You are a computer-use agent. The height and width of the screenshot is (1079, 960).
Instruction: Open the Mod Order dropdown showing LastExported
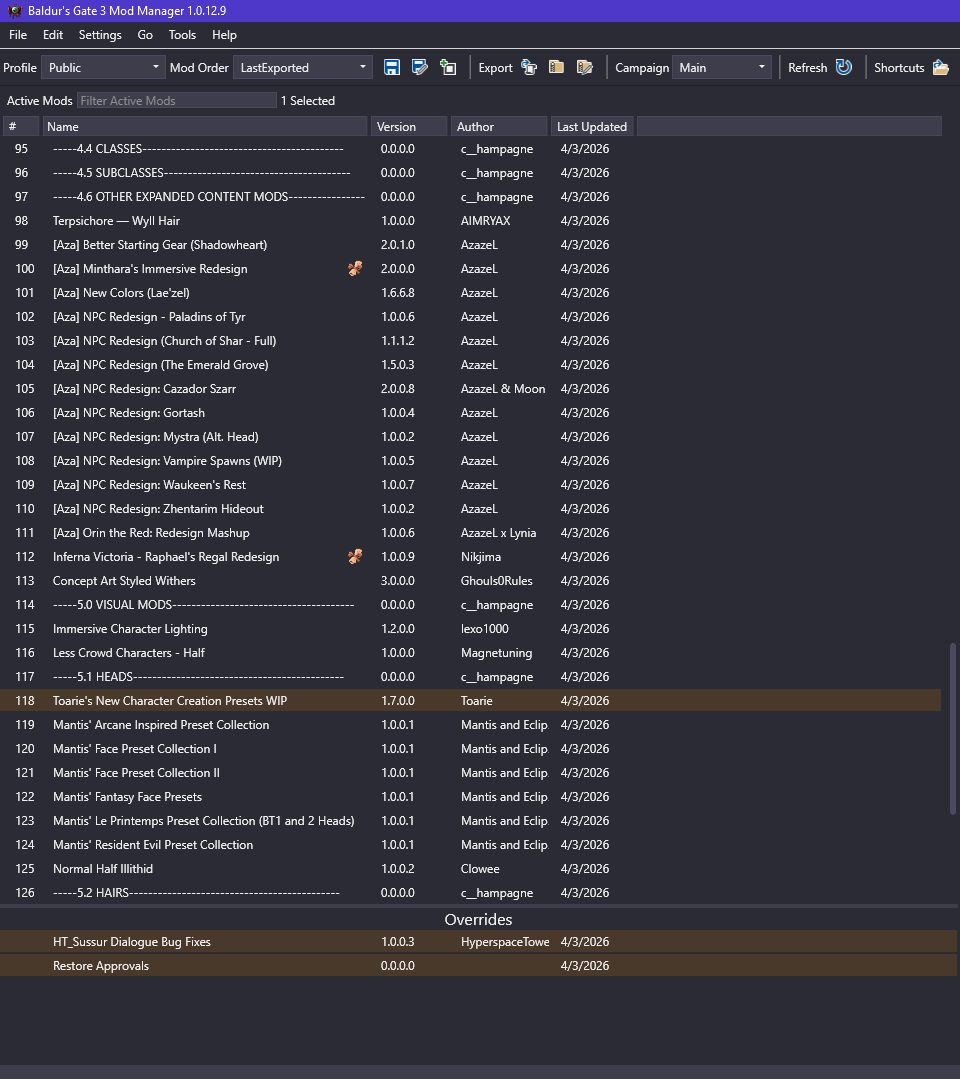point(303,67)
